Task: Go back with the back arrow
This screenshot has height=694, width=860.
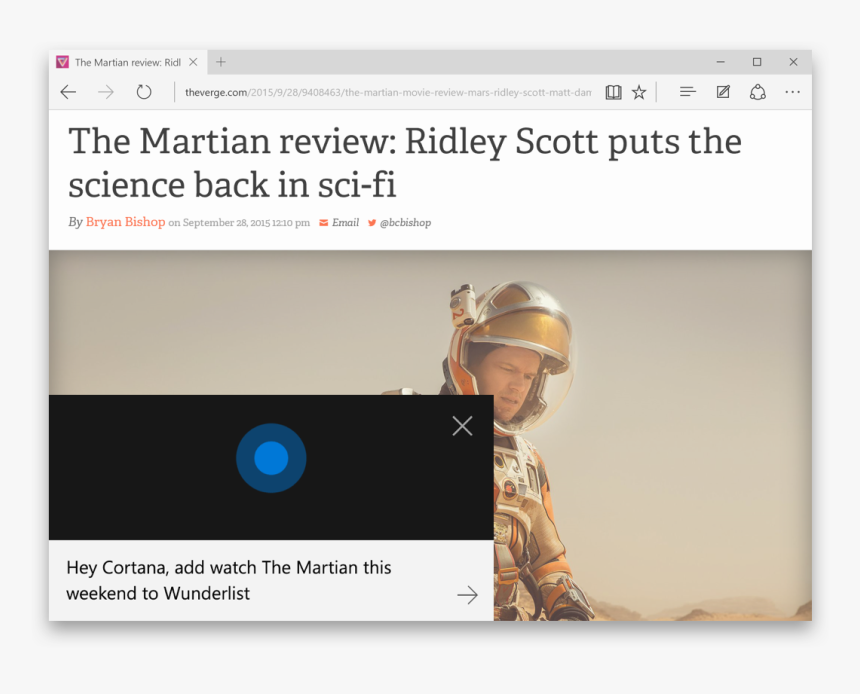Action: (x=68, y=92)
